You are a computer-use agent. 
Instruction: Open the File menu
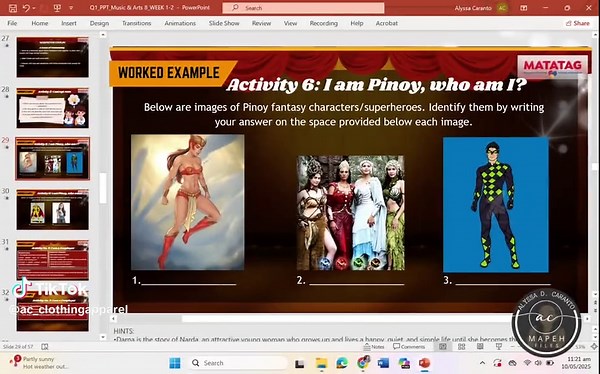click(x=12, y=23)
